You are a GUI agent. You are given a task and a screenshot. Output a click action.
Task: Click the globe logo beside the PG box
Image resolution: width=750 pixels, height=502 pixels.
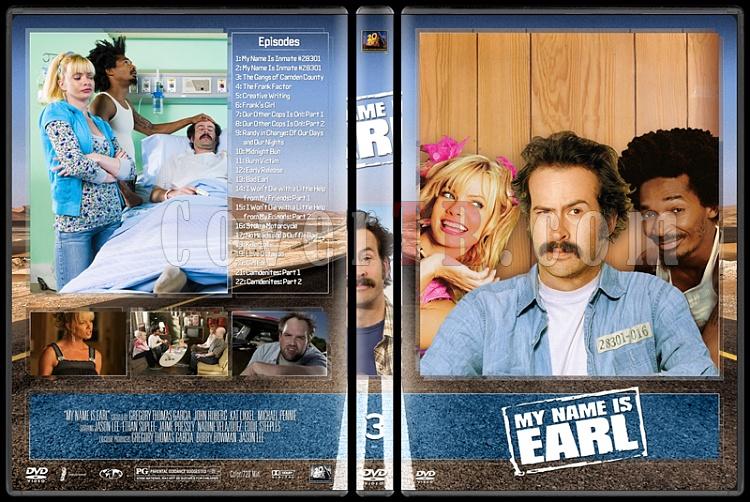click(111, 474)
